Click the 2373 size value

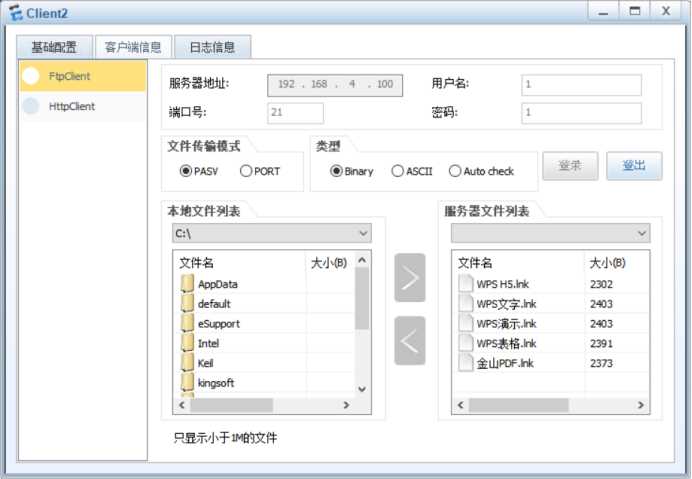pyautogui.click(x=601, y=363)
